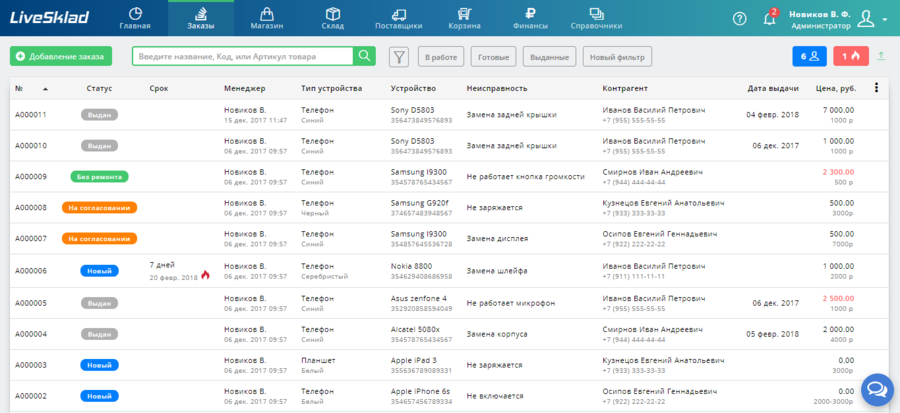Click contractor Кузнецов Евгений Анатольевич on order A000008
This screenshot has width=900, height=413.
point(663,203)
